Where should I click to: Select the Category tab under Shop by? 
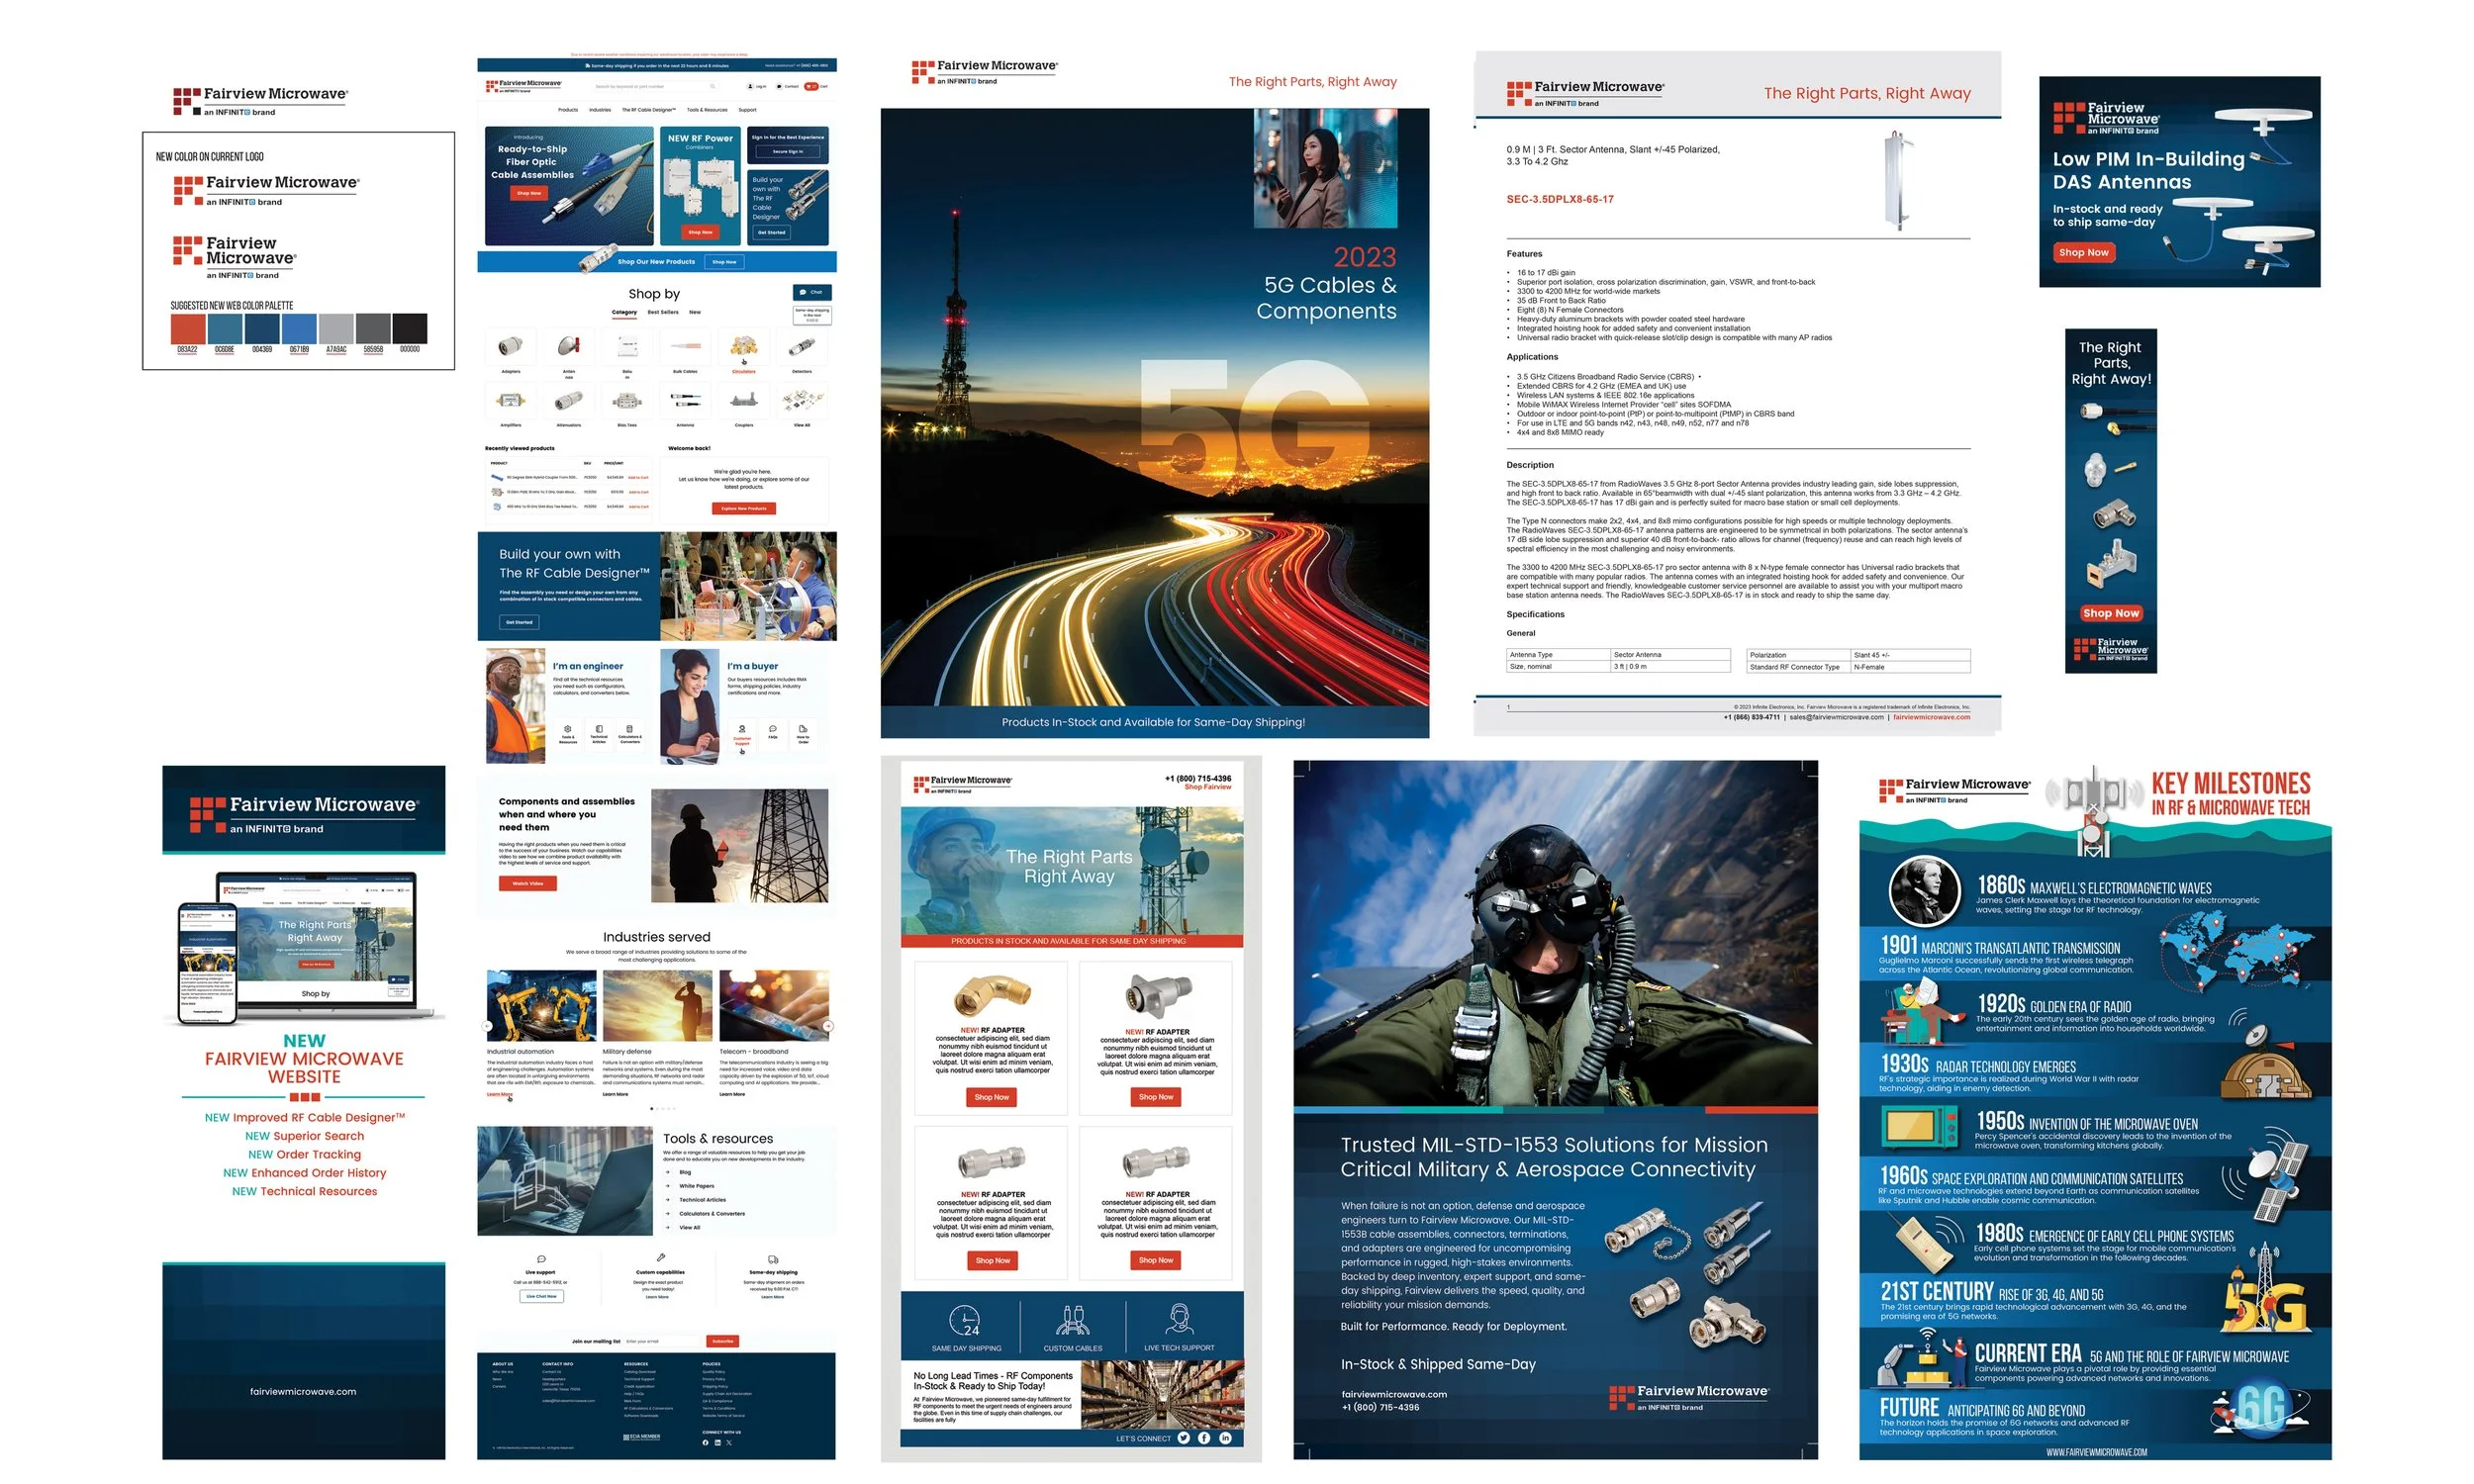624,312
